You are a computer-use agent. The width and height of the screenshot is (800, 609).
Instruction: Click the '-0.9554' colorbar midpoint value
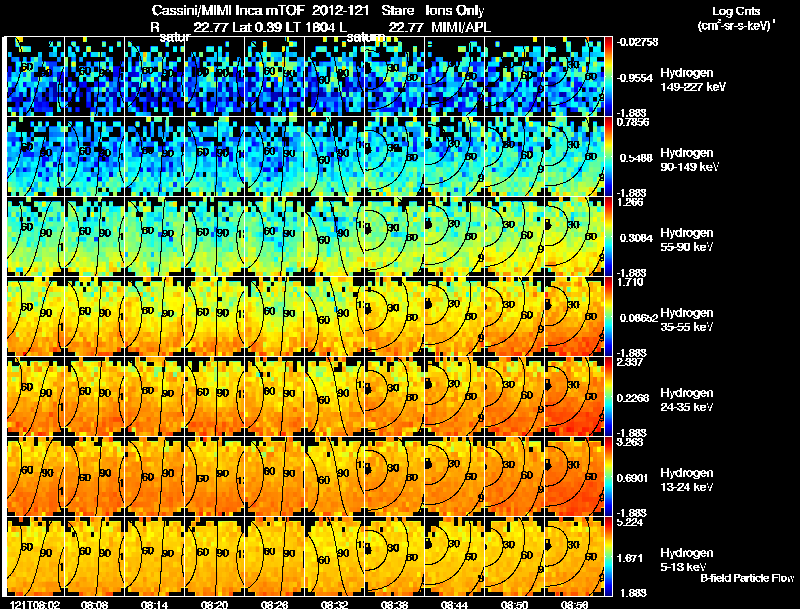(635, 78)
